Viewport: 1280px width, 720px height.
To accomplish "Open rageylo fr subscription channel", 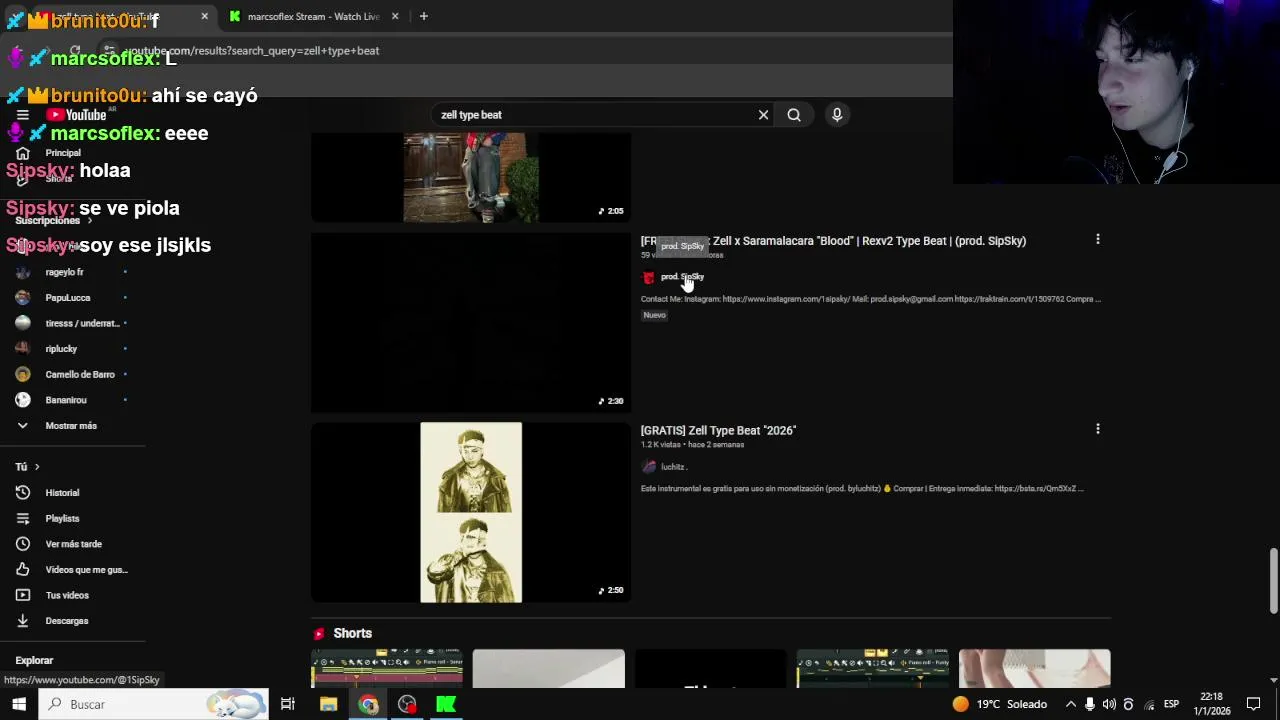I will coord(64,272).
